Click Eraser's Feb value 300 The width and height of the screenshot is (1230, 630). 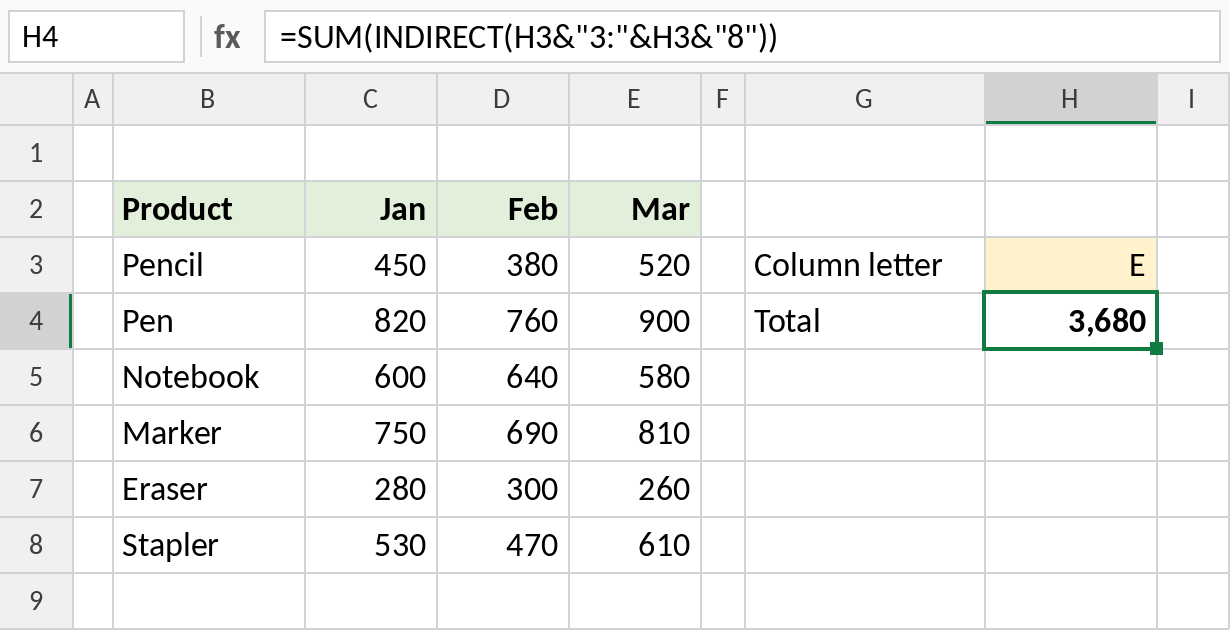503,489
